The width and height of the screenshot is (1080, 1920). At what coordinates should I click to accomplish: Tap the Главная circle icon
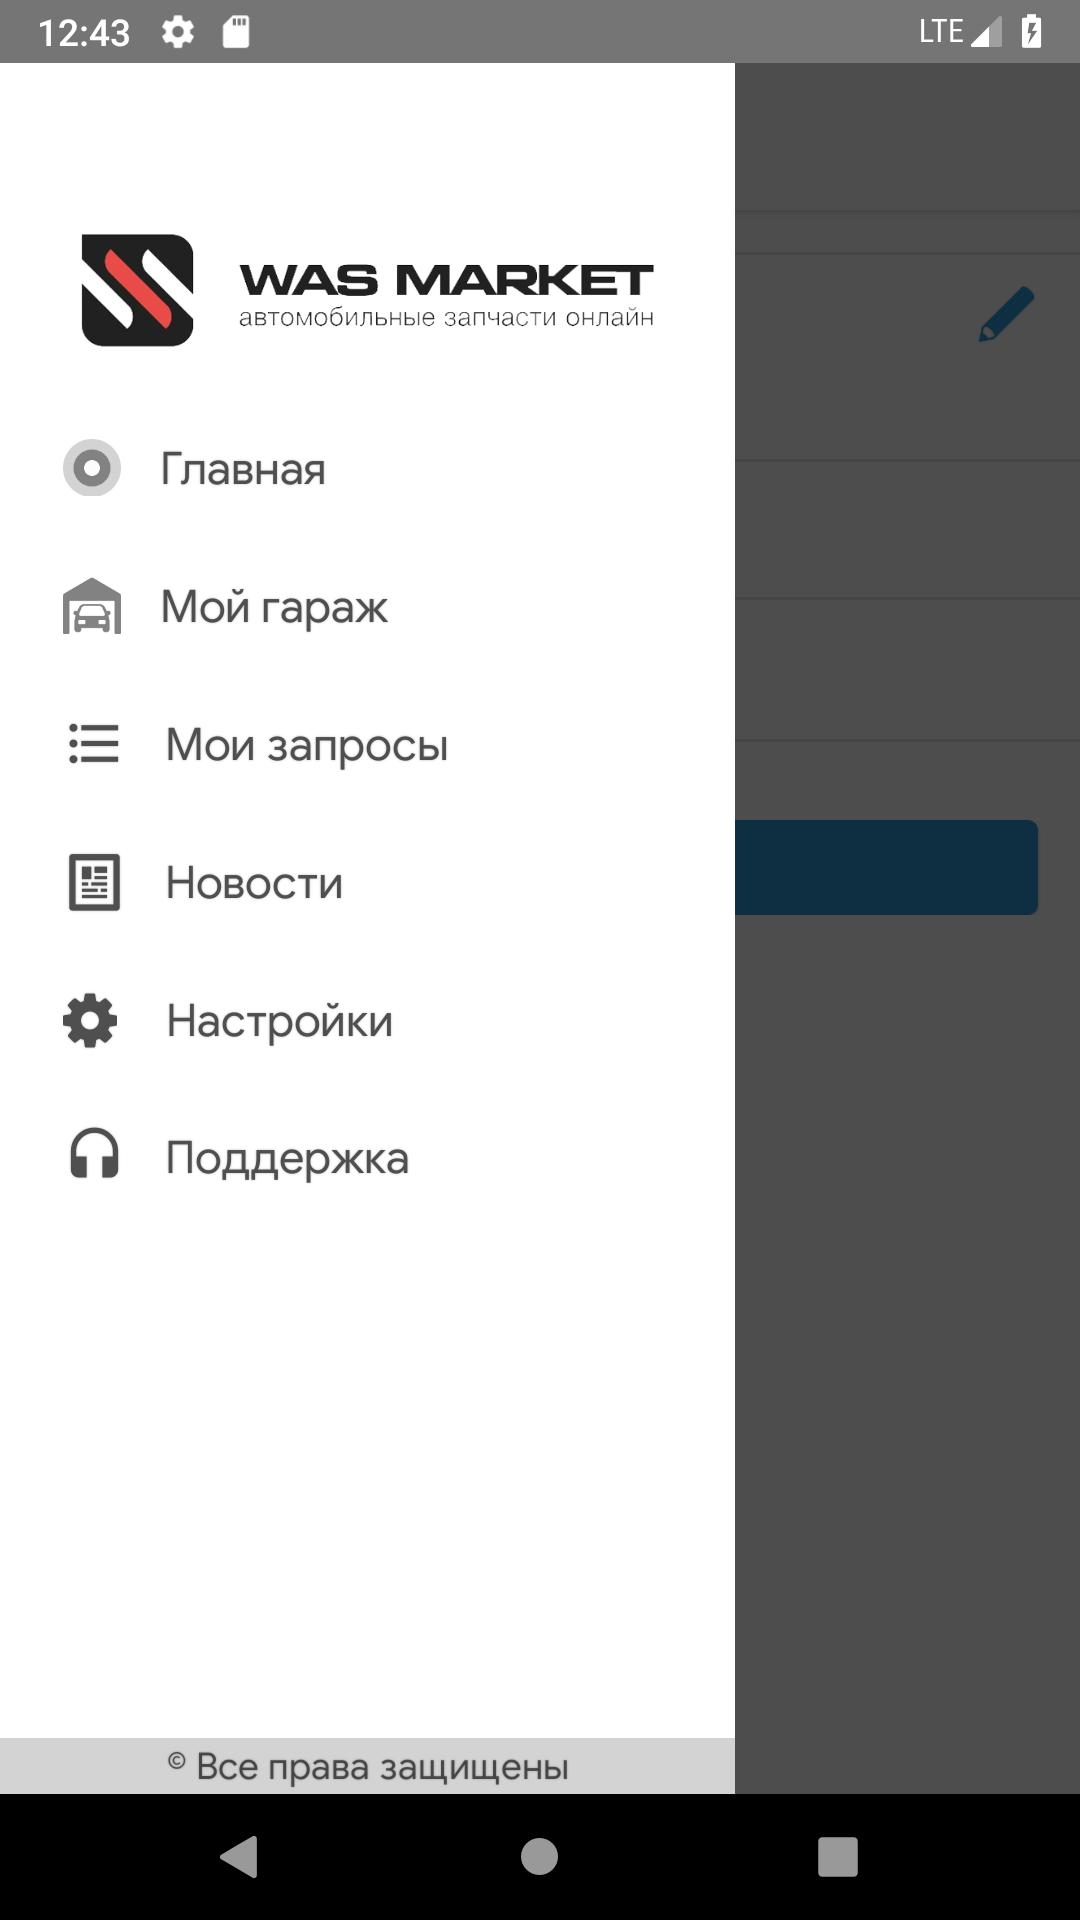[x=92, y=468]
